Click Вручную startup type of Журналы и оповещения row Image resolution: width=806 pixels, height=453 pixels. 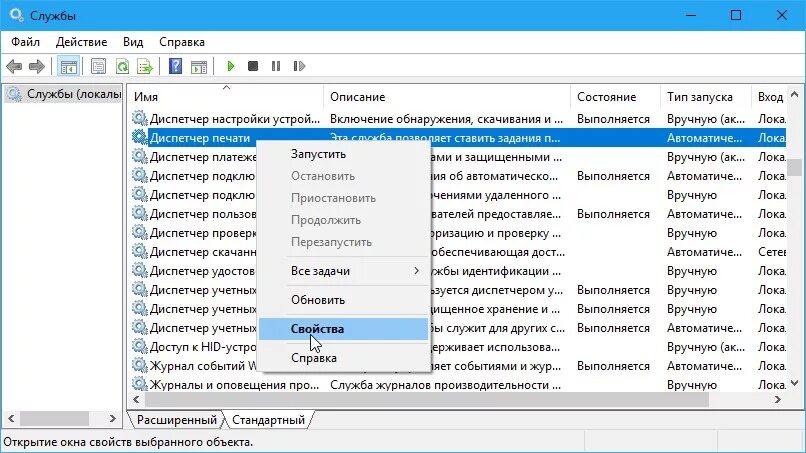(x=692, y=385)
